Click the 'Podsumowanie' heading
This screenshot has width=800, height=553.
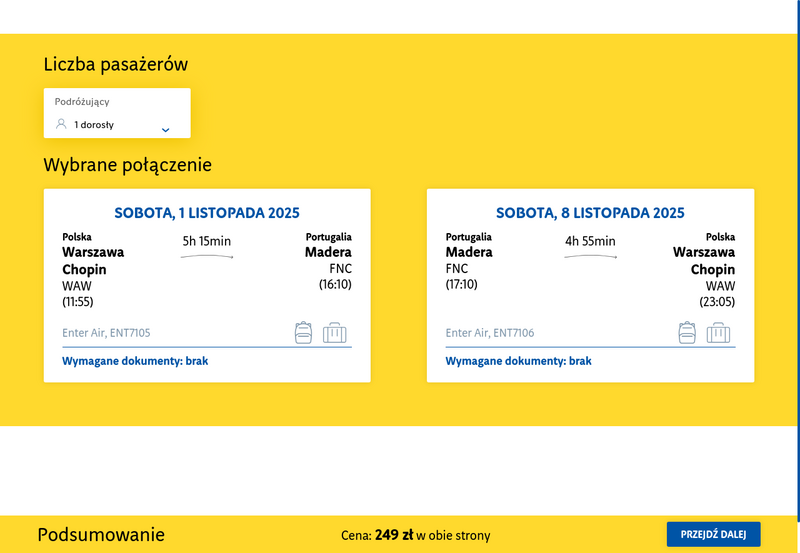101,535
